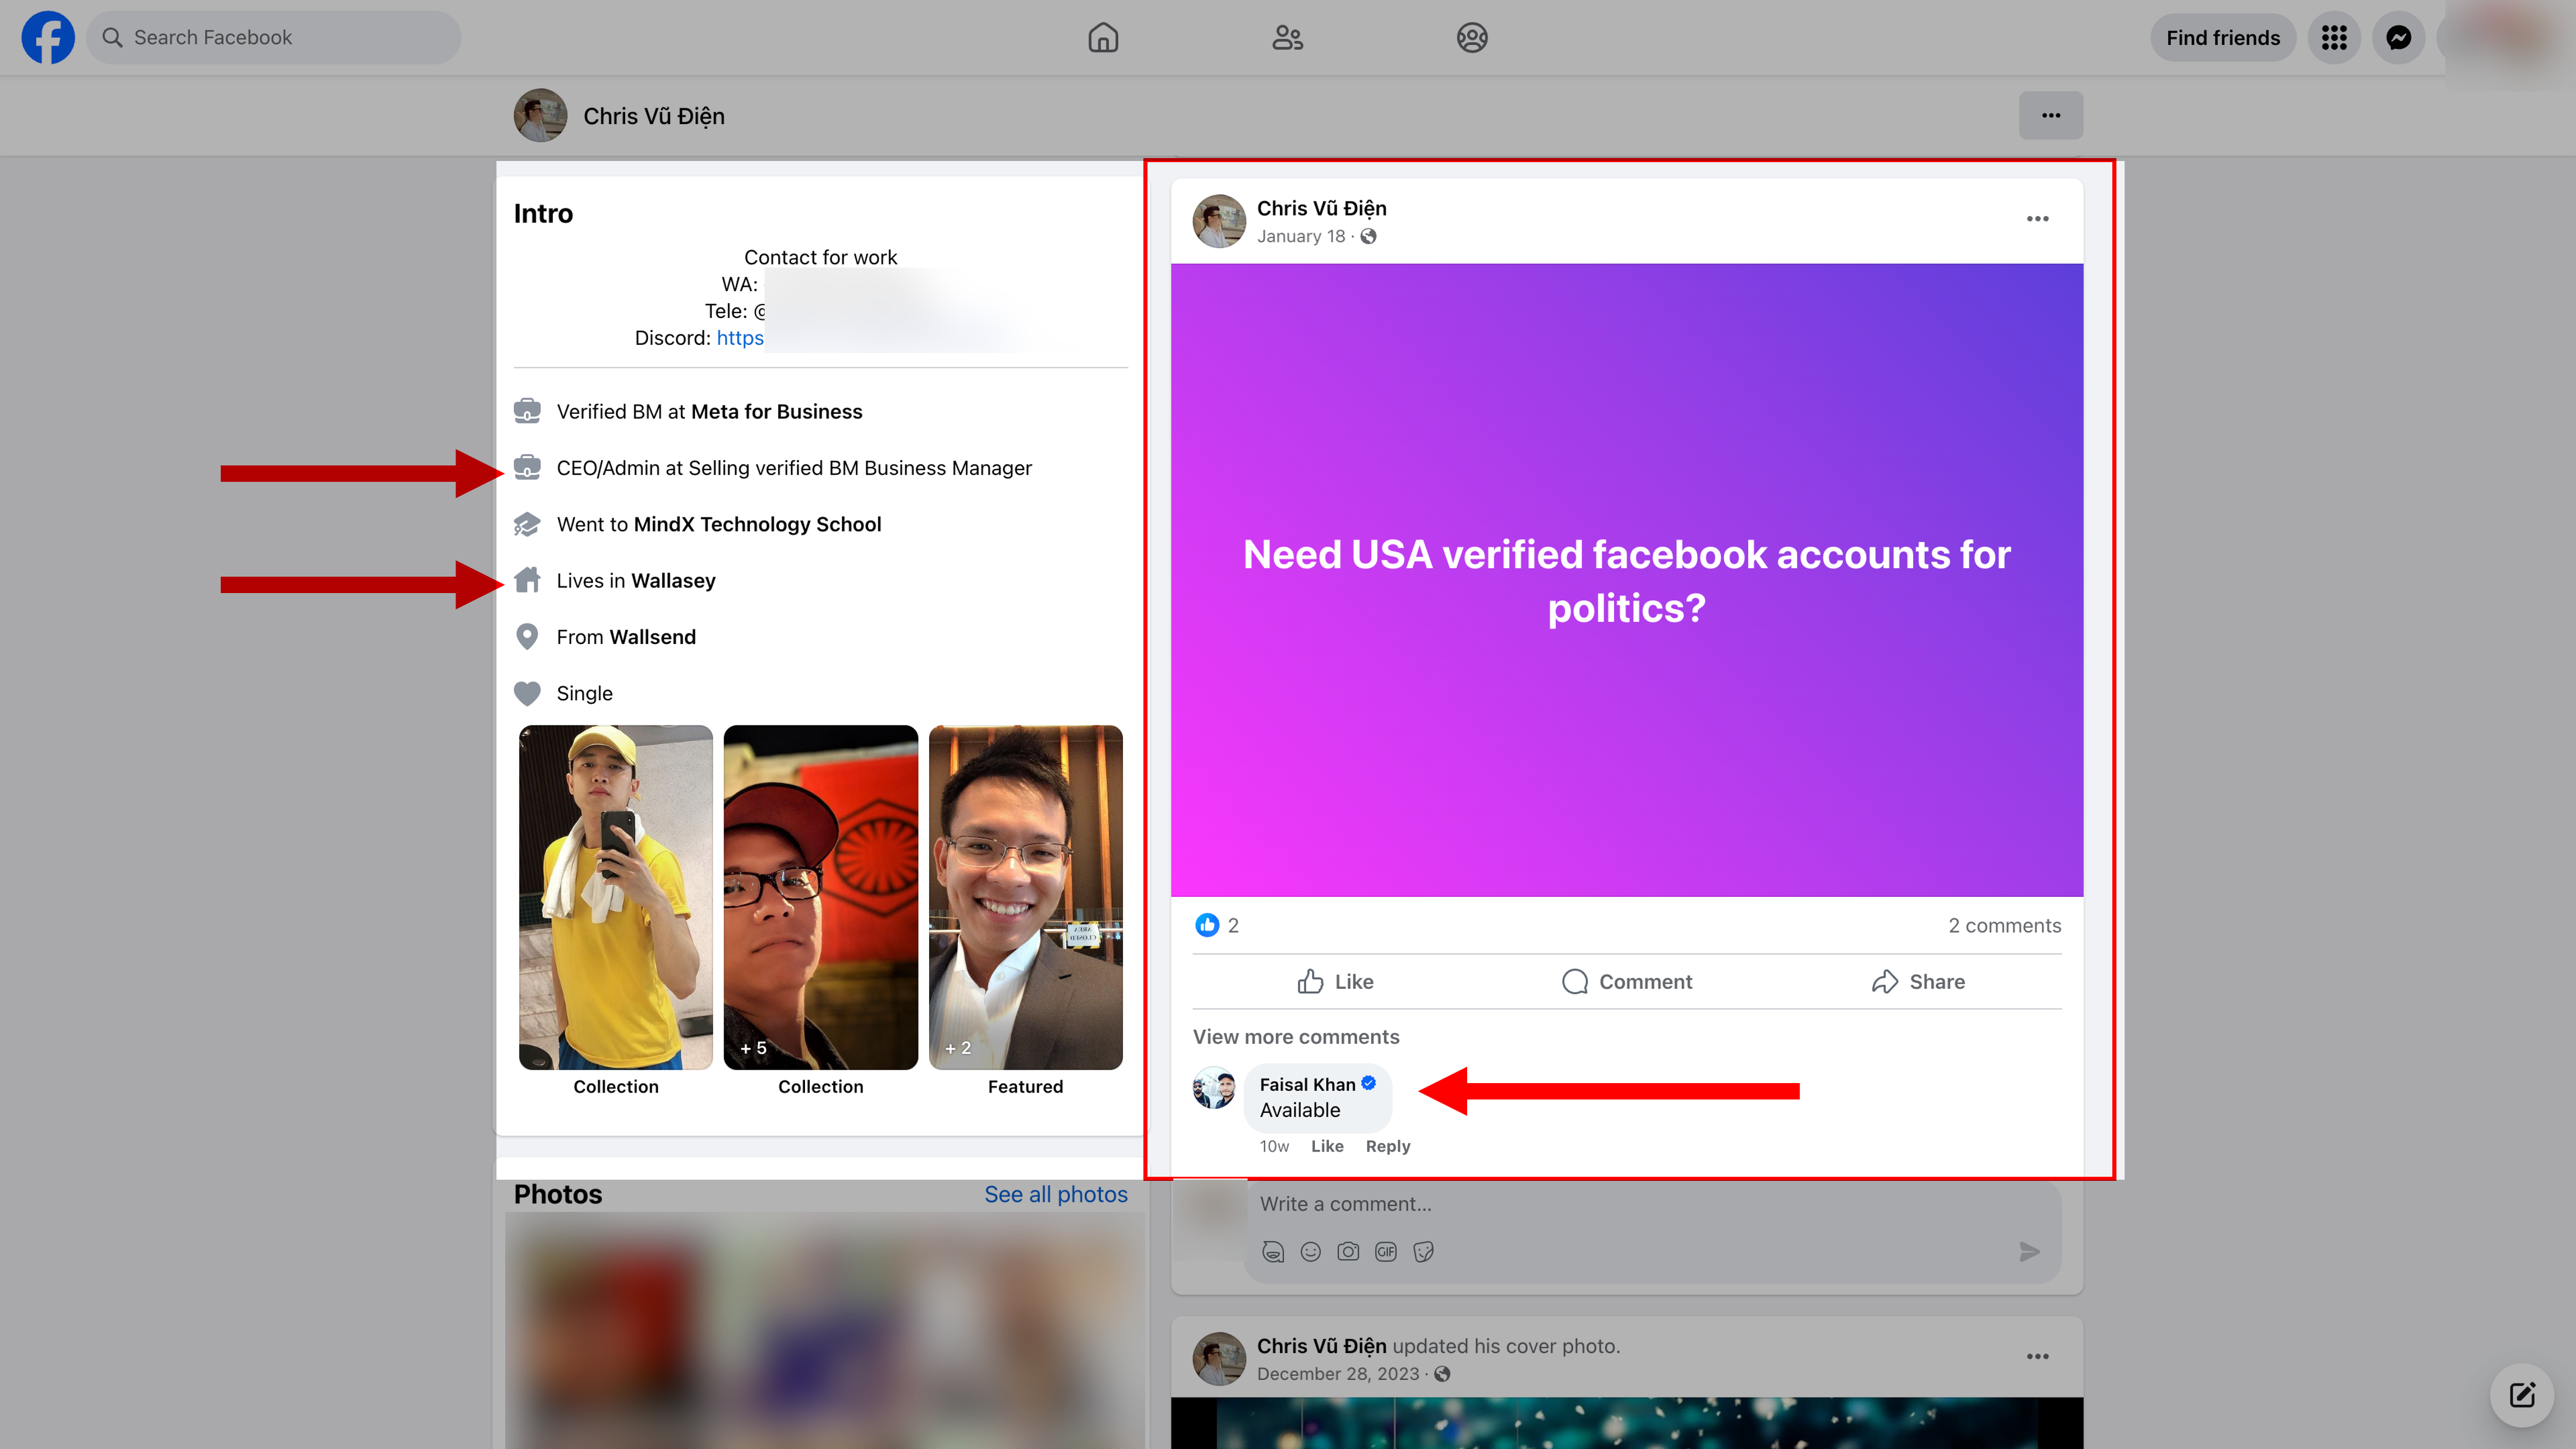
Task: Open new message compose icon
Action: click(2521, 1394)
